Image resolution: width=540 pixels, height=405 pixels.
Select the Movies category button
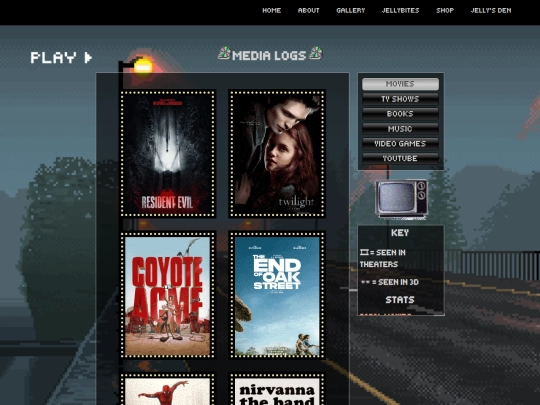point(400,84)
